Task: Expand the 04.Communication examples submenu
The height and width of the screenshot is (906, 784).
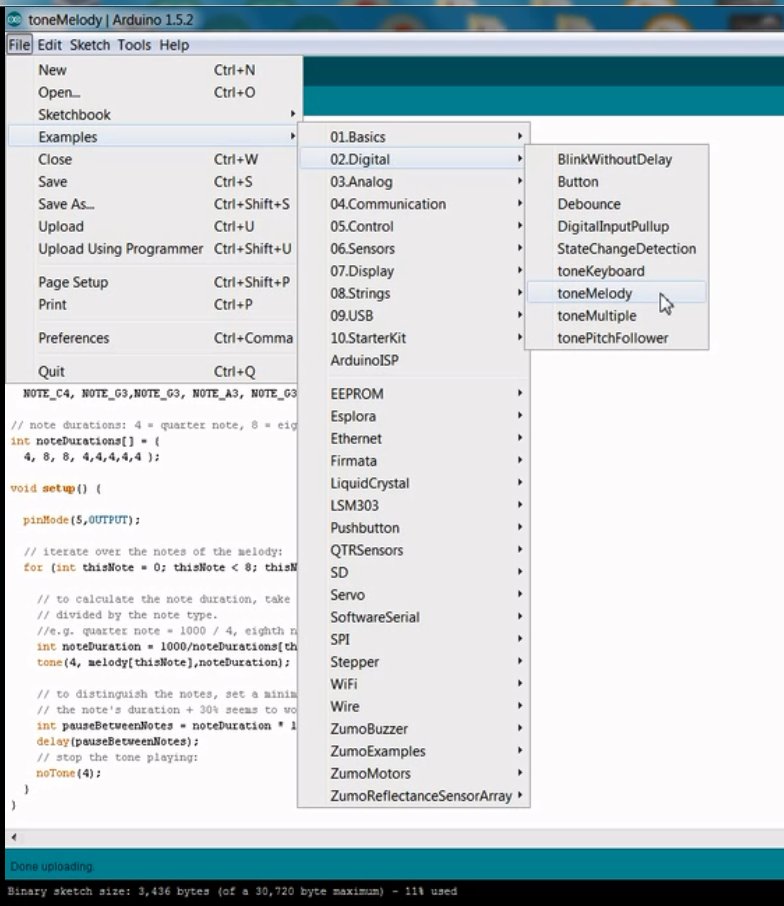Action: [414, 204]
